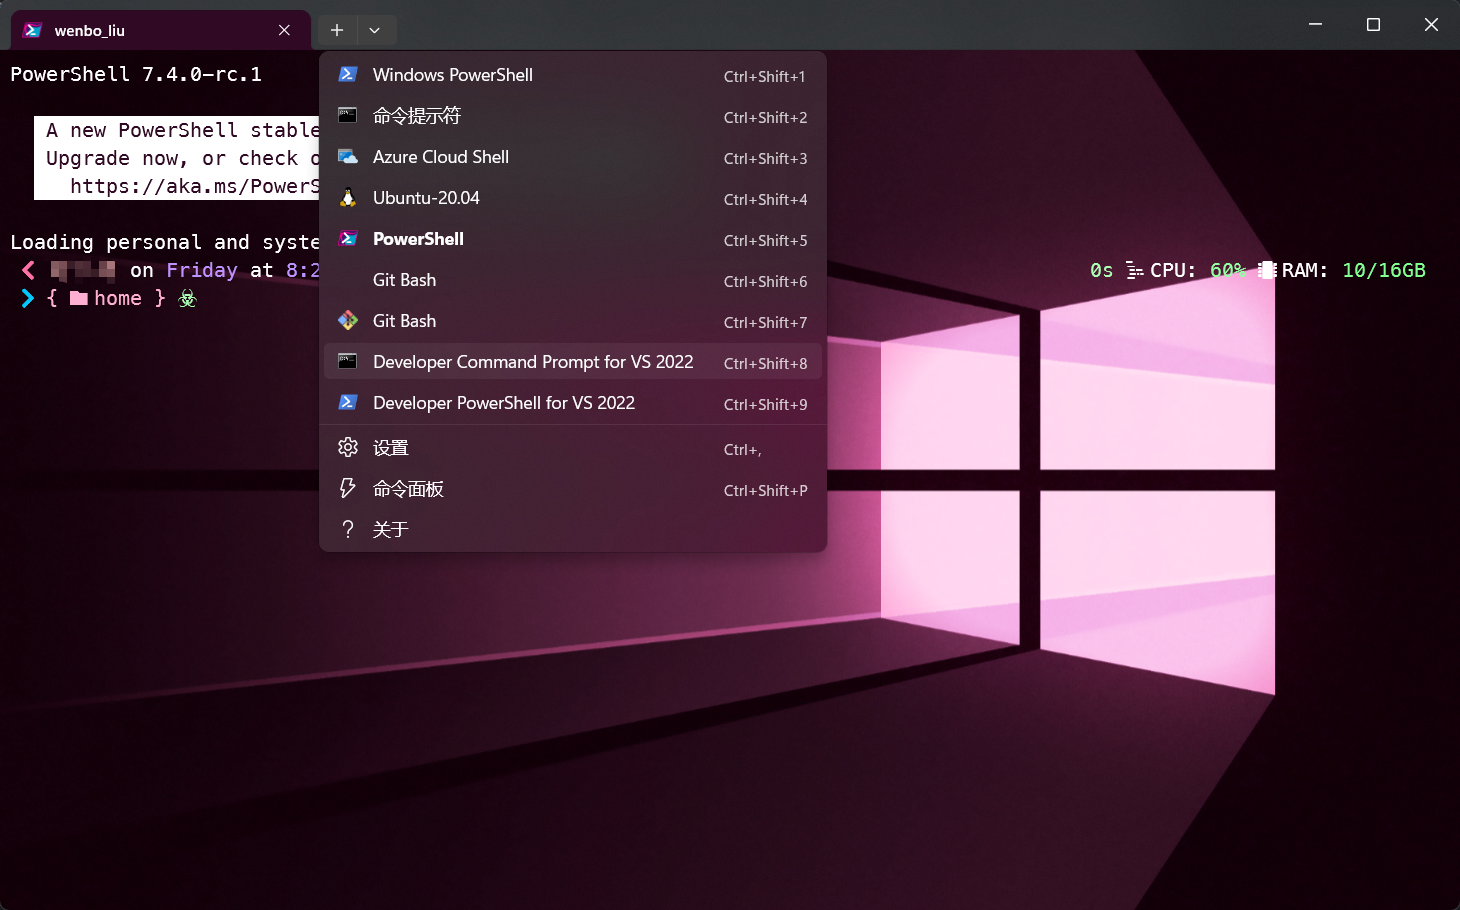Start the Ubuntu-20.04 profile

click(573, 198)
